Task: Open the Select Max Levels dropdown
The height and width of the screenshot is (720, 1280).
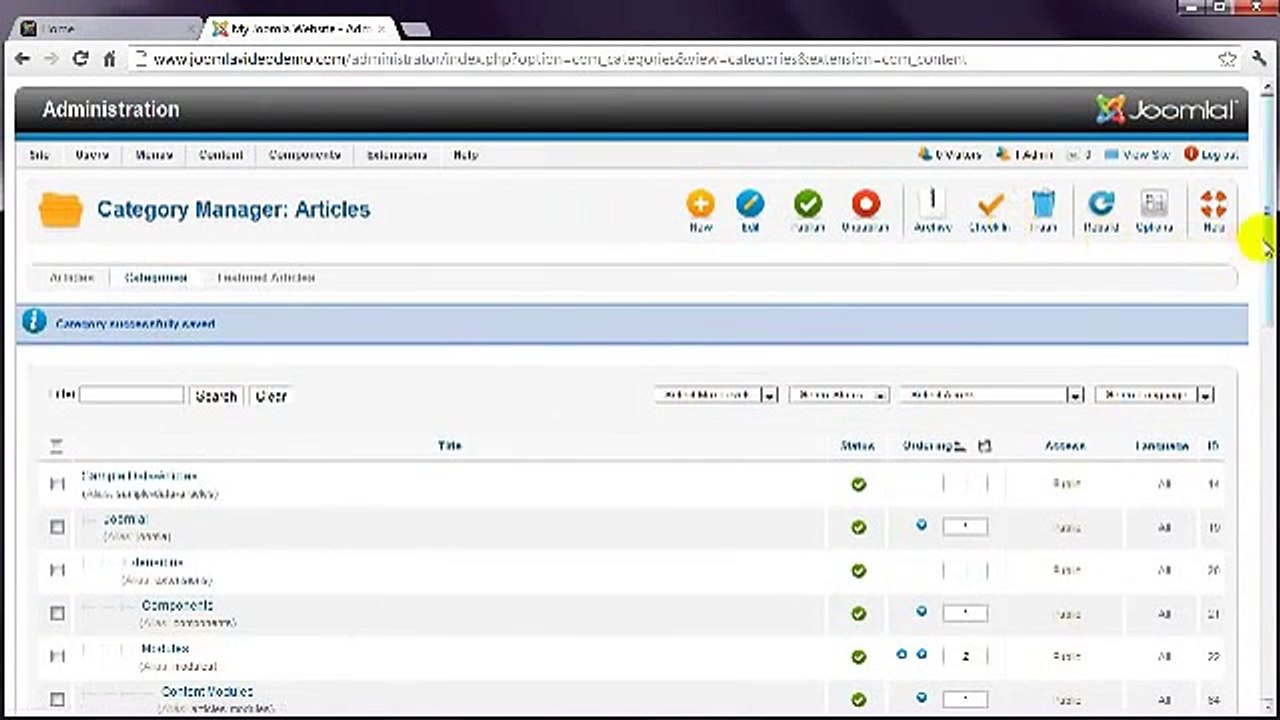Action: pyautogui.click(x=716, y=395)
